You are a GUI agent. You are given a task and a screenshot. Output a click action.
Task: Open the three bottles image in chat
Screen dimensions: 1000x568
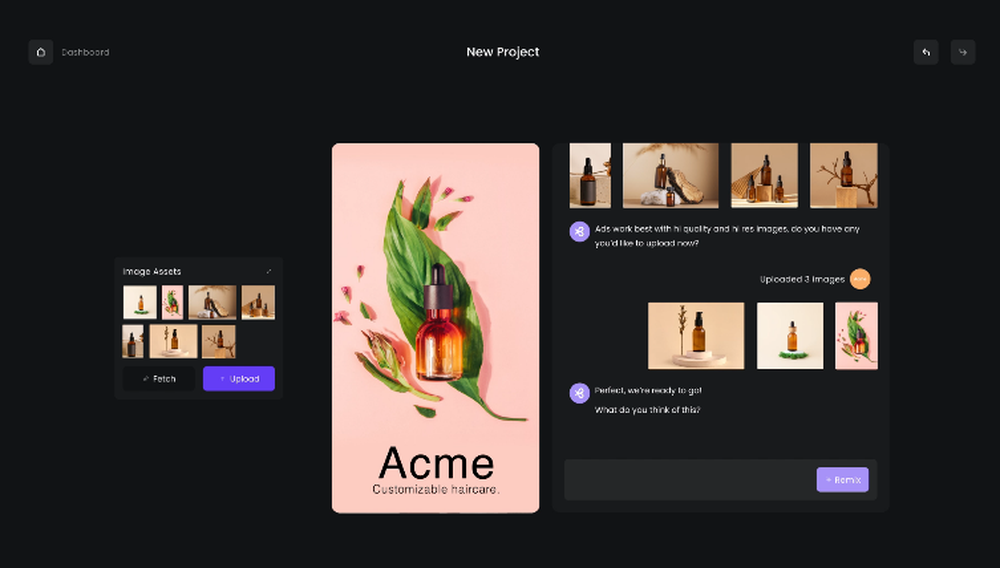tap(764, 175)
